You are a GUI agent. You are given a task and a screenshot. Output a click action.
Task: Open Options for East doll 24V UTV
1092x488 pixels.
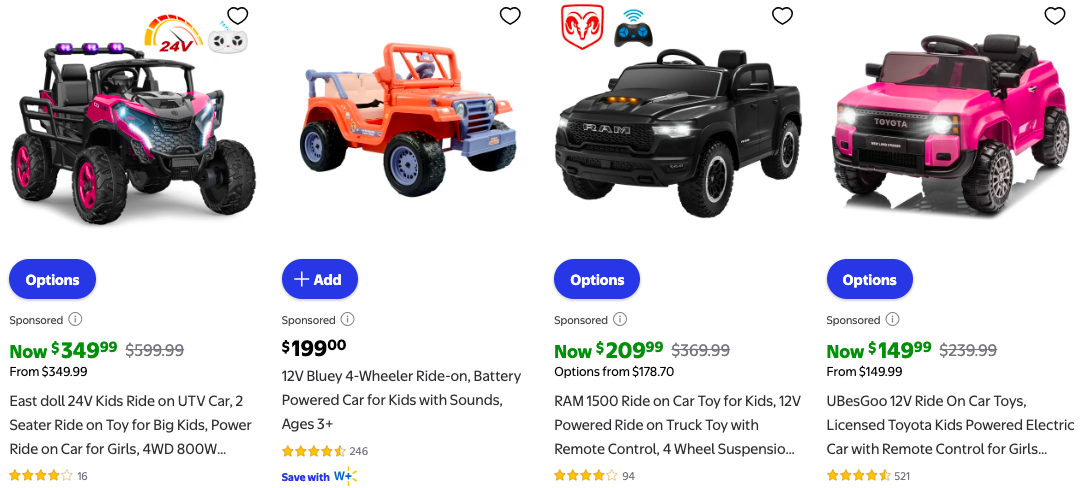coord(52,280)
